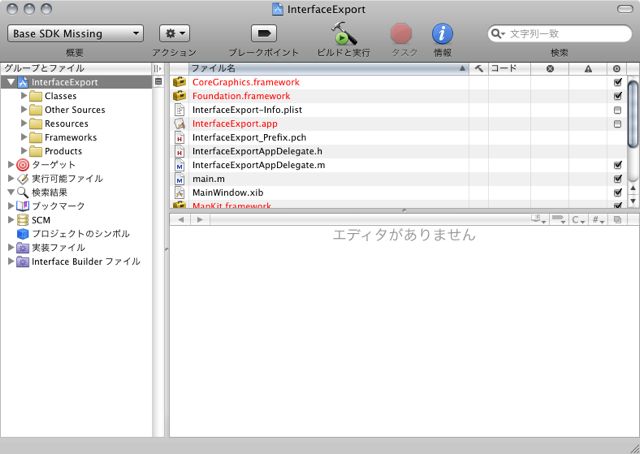Expand the Other Sources folder
Screen dimensions: 640x454
click(x=24, y=109)
